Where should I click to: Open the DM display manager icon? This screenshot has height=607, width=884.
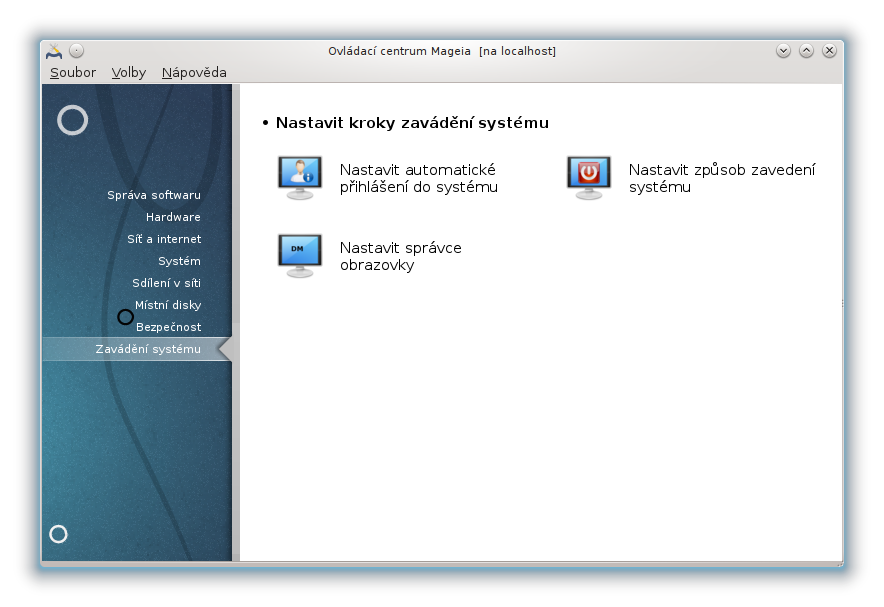pos(300,256)
